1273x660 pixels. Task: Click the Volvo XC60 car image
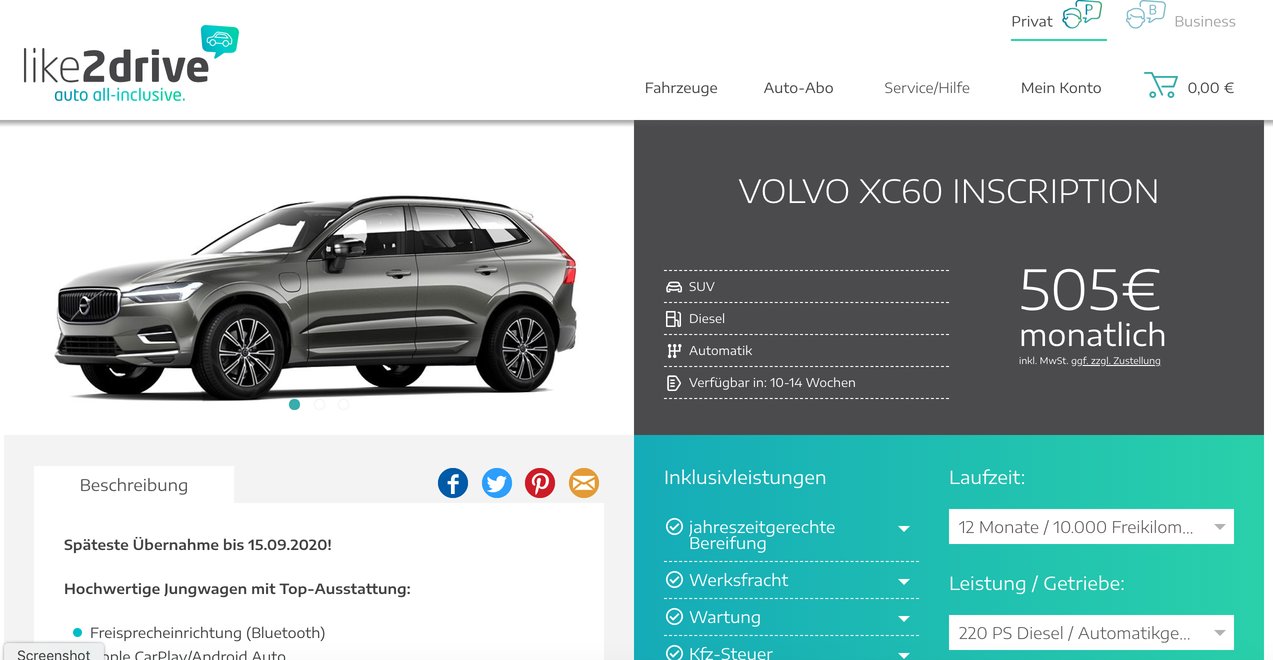click(x=316, y=295)
